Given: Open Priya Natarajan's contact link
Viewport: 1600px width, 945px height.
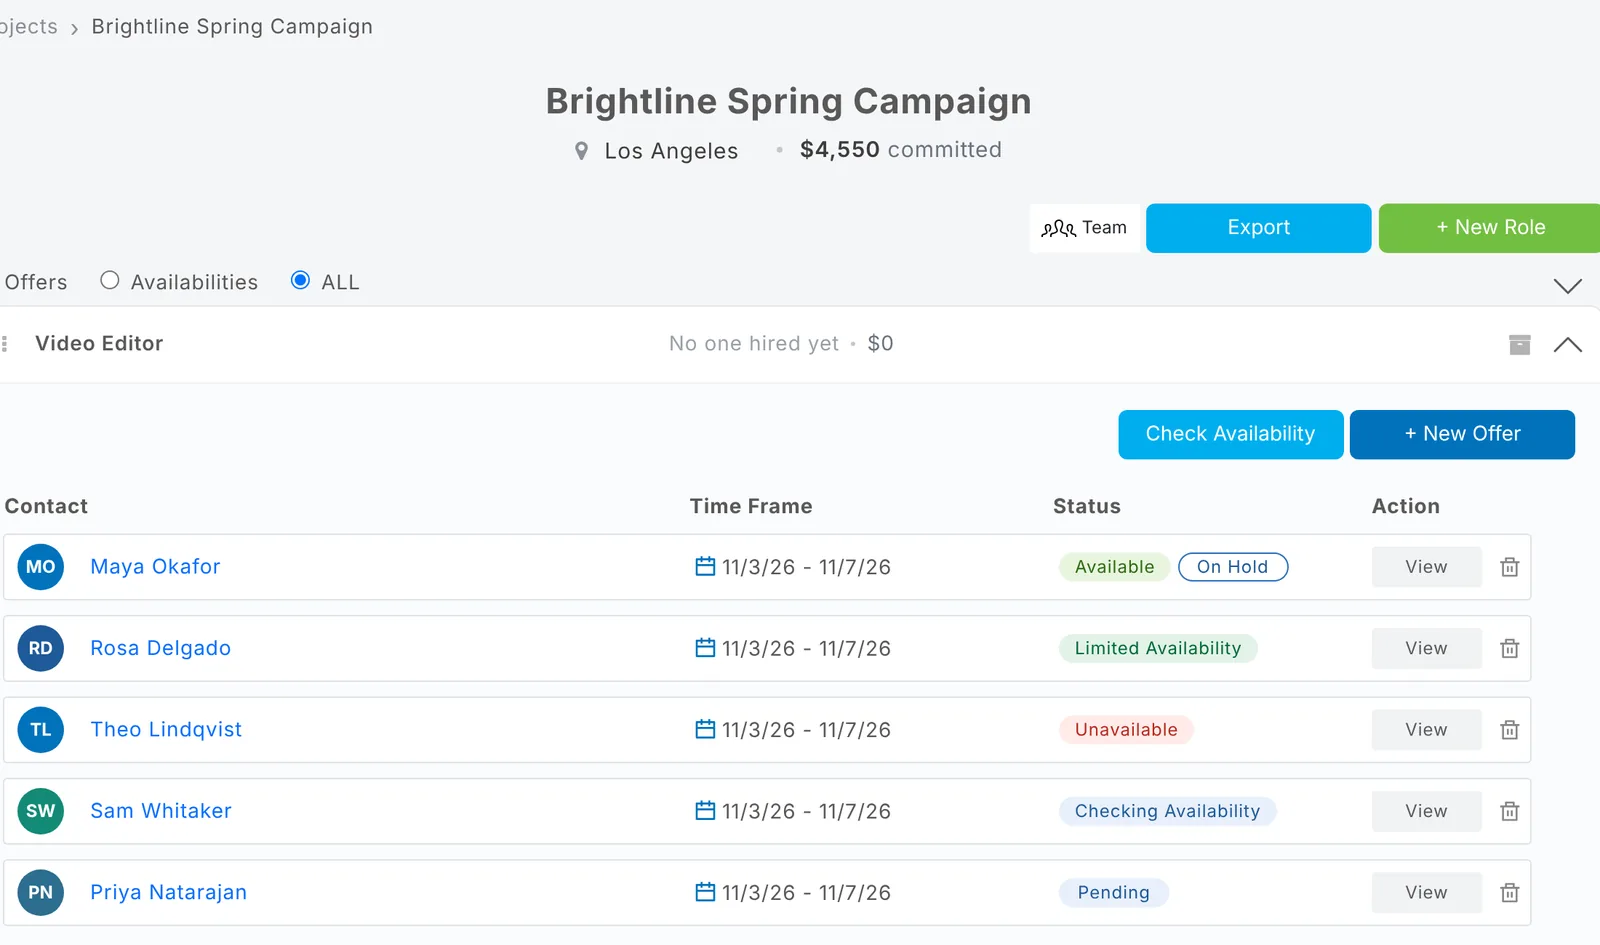Looking at the screenshot, I should point(168,892).
